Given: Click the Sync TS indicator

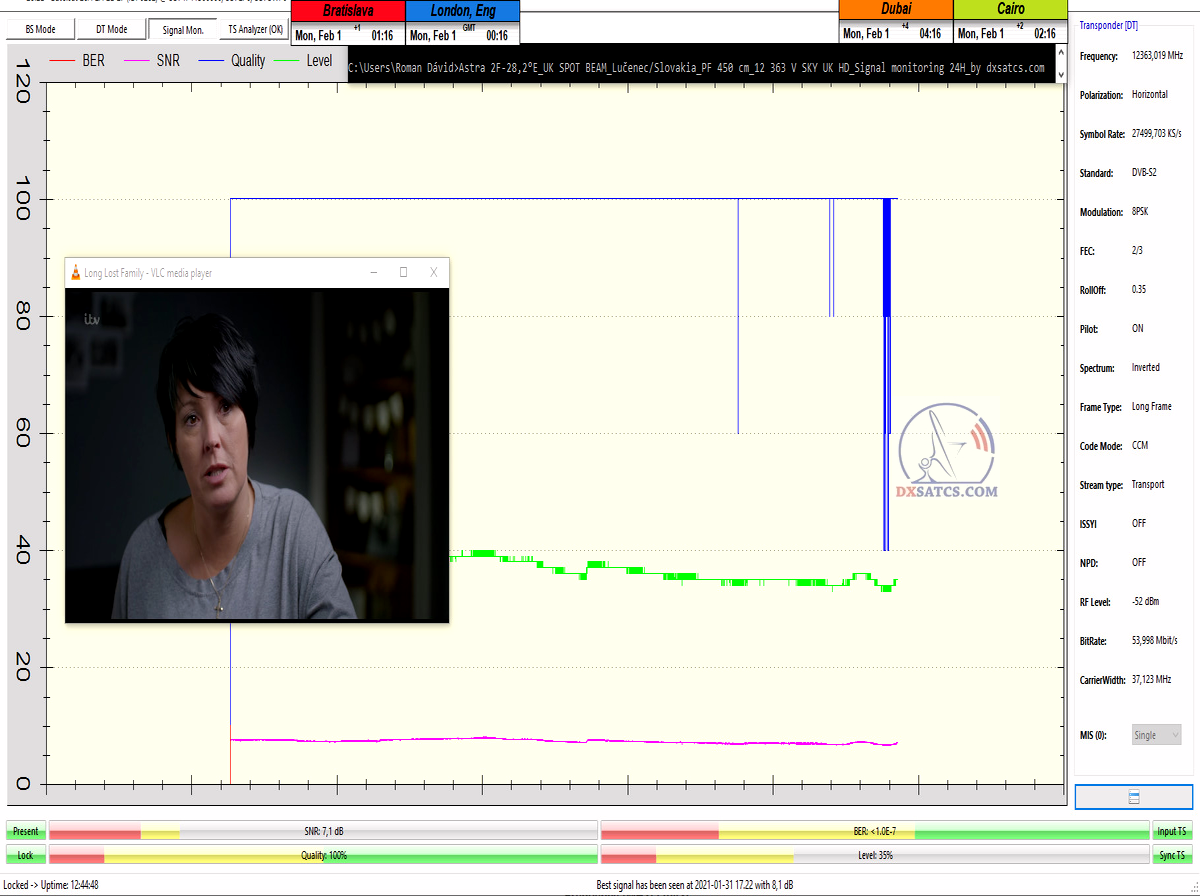Looking at the screenshot, I should pos(1172,855).
